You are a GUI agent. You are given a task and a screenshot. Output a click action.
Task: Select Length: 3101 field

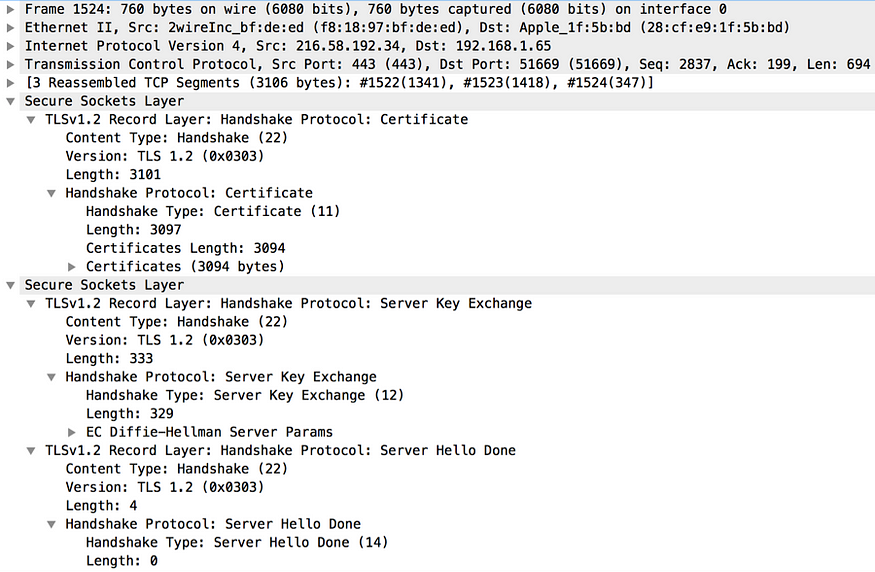click(x=113, y=175)
